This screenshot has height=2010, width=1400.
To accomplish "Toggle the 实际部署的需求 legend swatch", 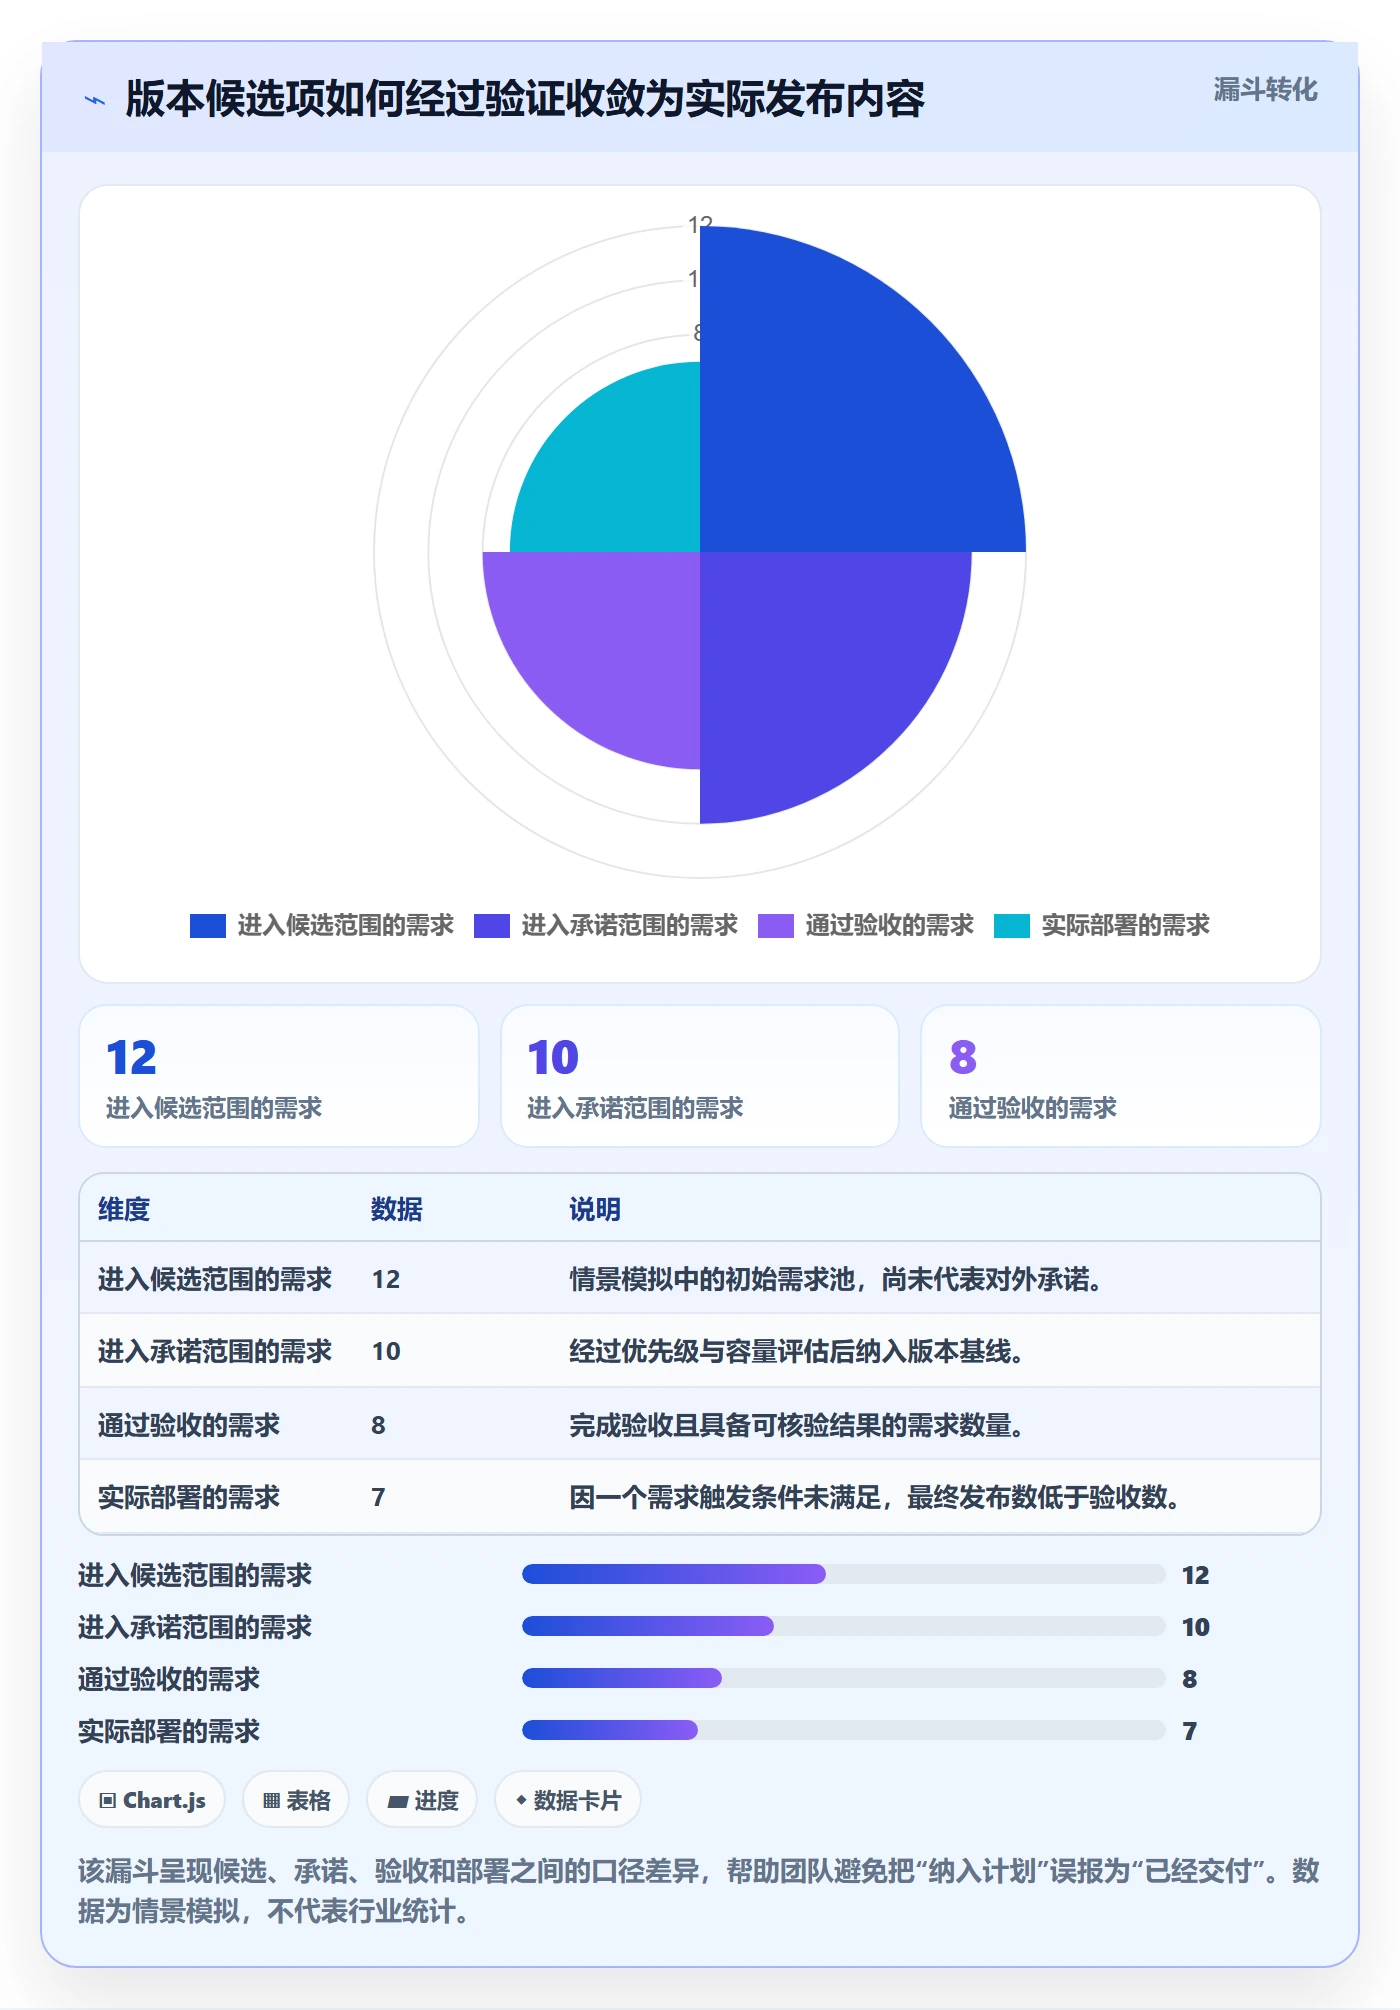I will click(x=1012, y=926).
